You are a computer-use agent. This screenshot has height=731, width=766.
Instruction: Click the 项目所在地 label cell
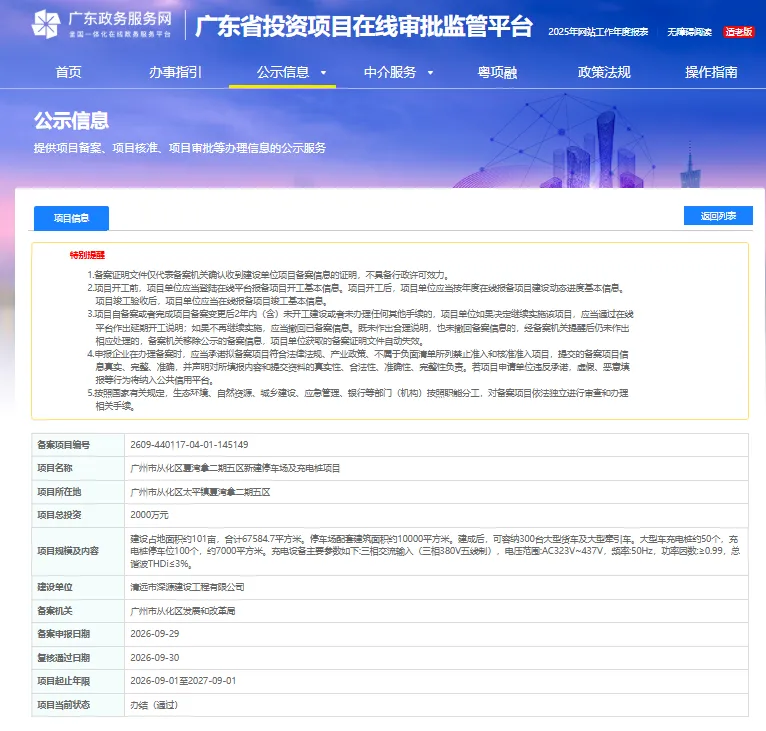(78, 492)
